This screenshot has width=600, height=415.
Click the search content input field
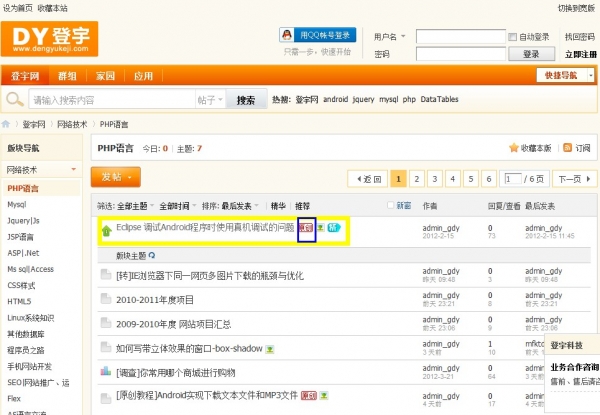(x=112, y=99)
